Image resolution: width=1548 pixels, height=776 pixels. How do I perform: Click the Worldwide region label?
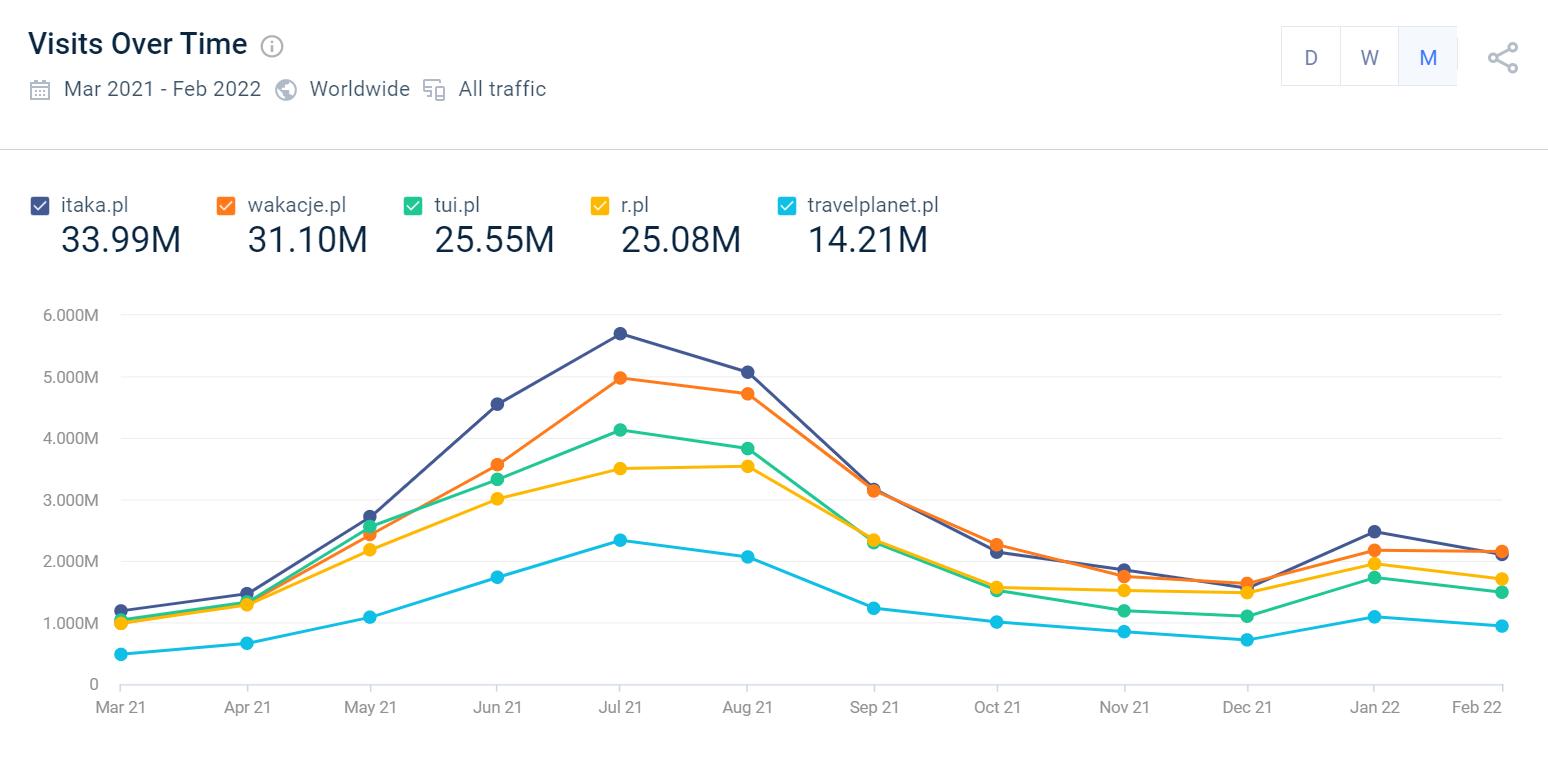pyautogui.click(x=360, y=89)
